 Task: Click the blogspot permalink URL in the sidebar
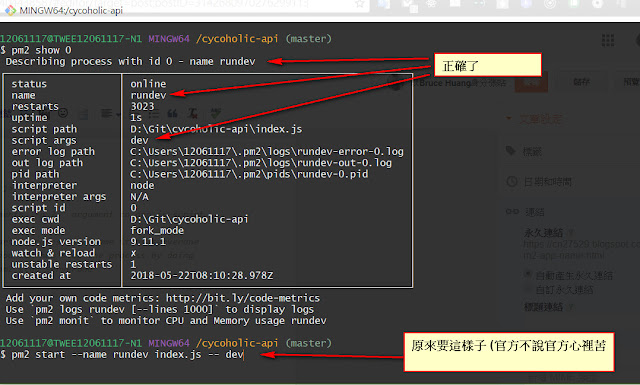(x=581, y=249)
